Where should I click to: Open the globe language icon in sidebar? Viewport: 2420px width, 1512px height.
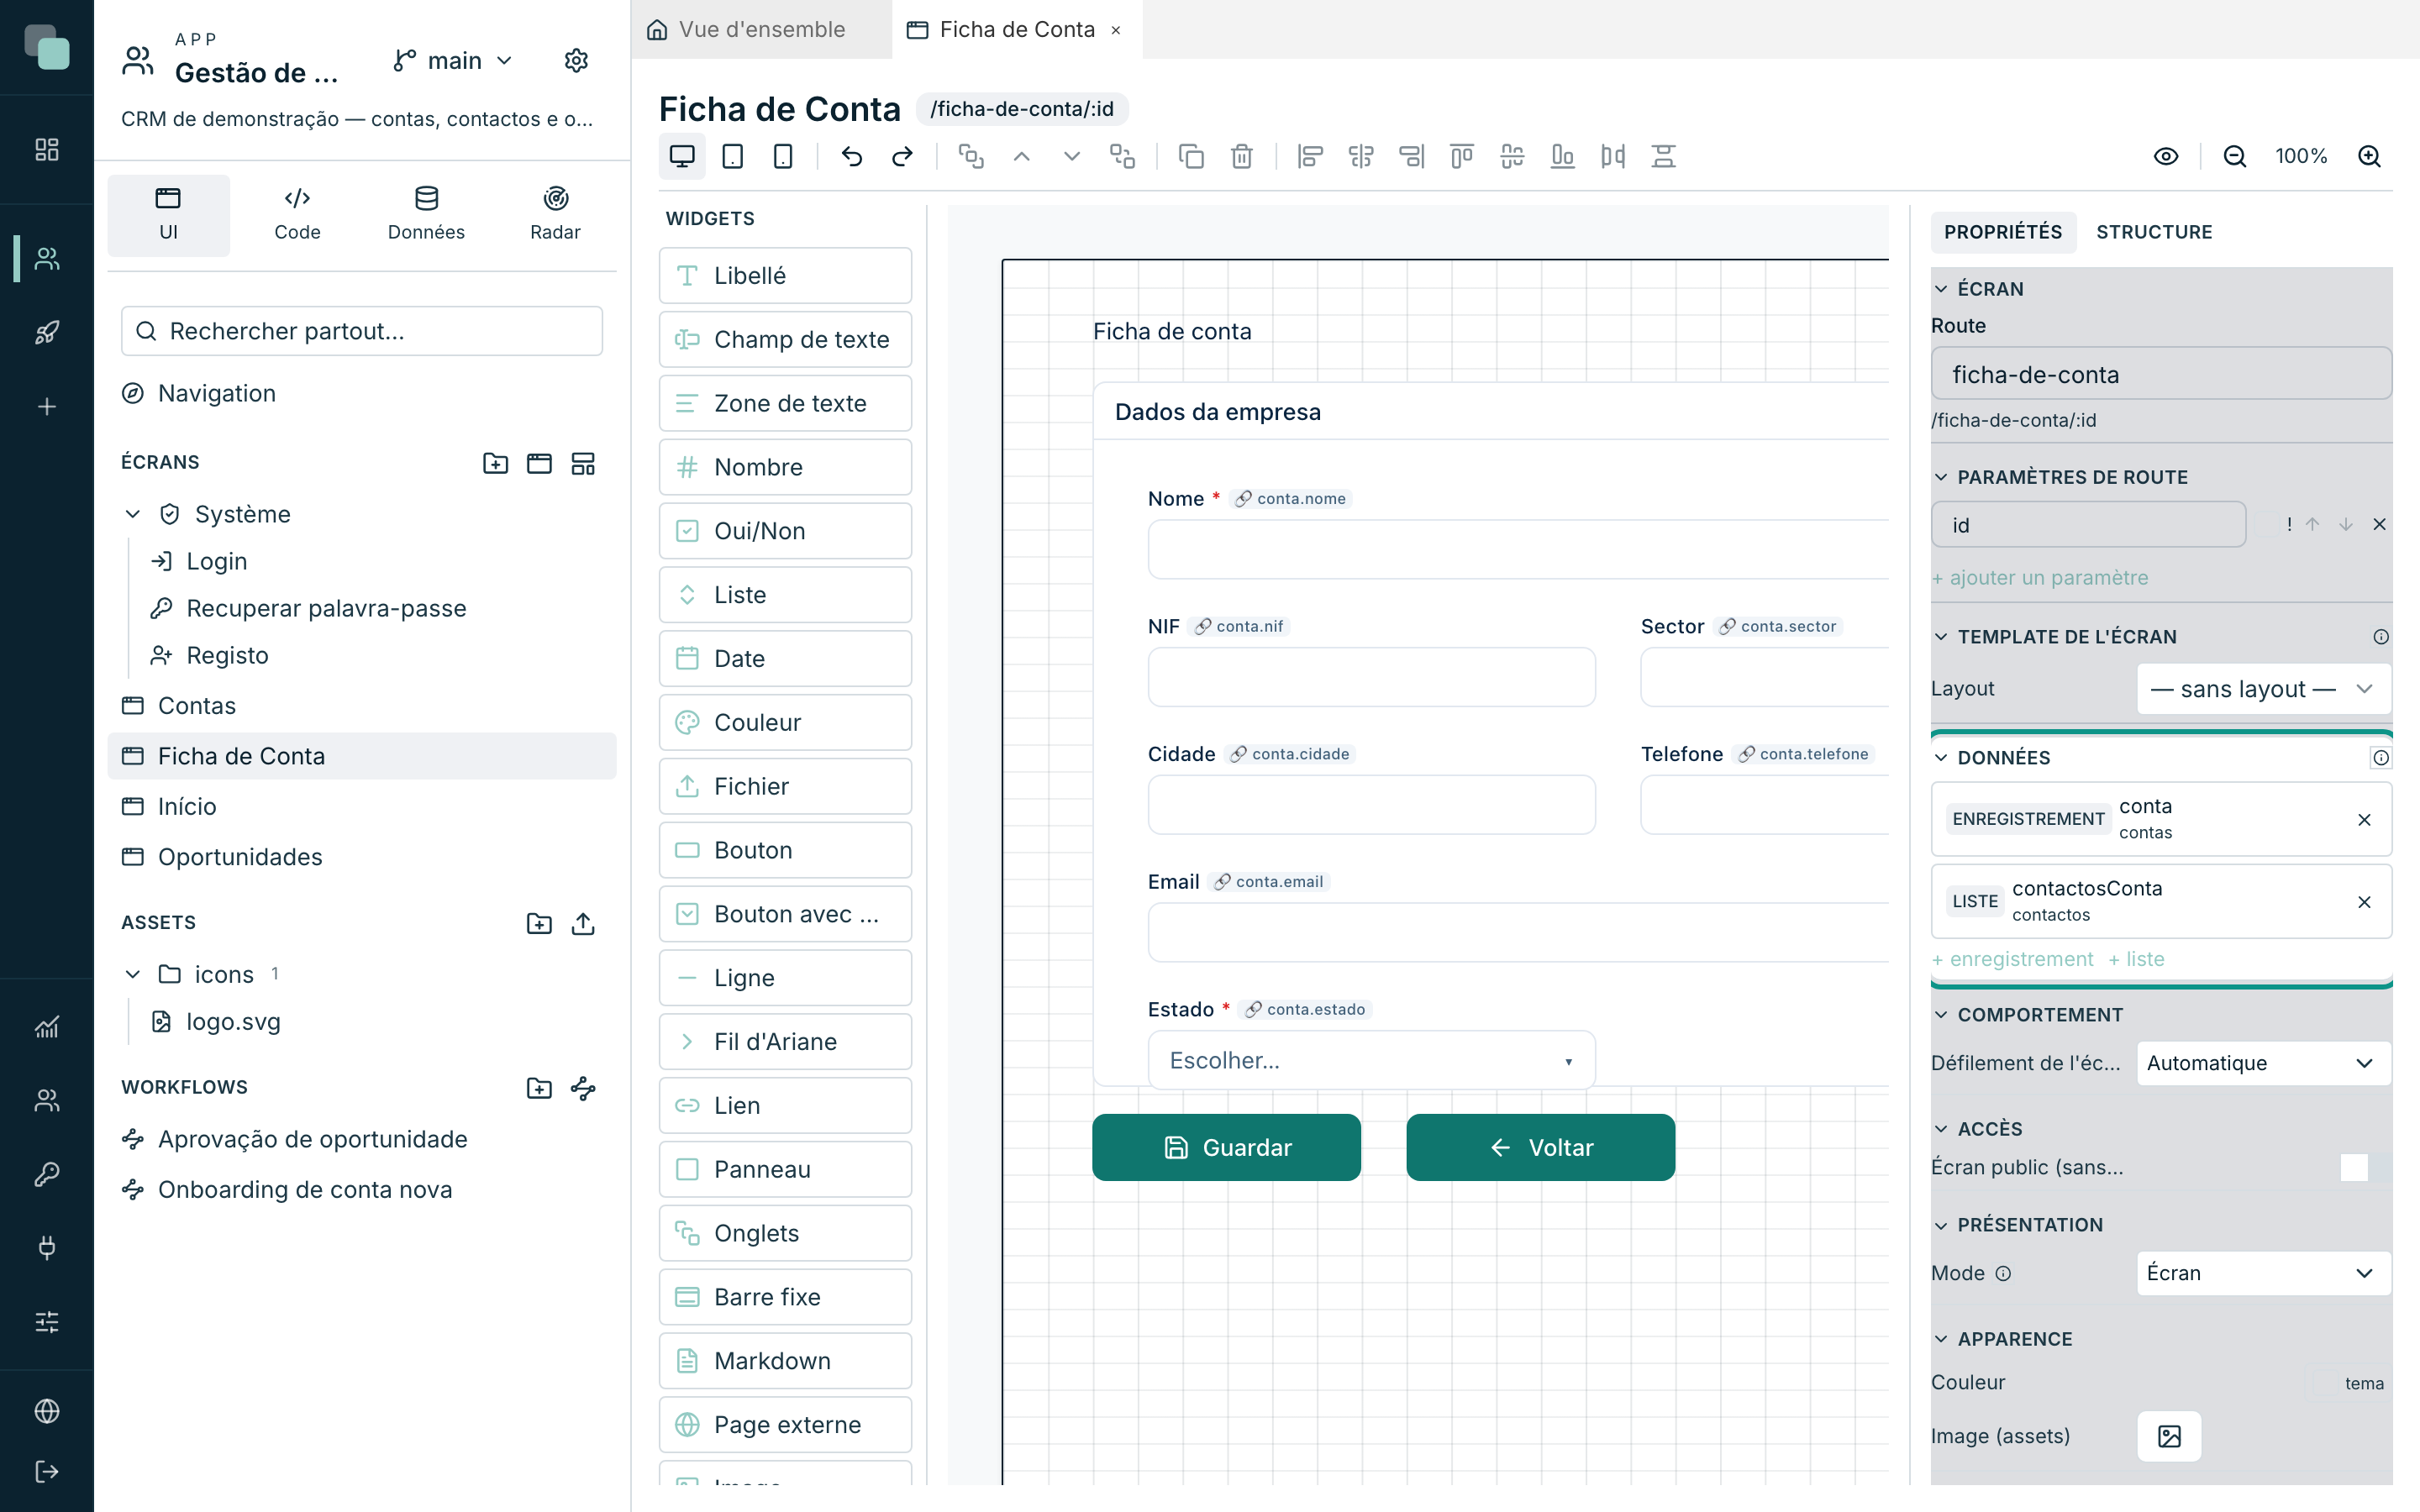point(47,1410)
